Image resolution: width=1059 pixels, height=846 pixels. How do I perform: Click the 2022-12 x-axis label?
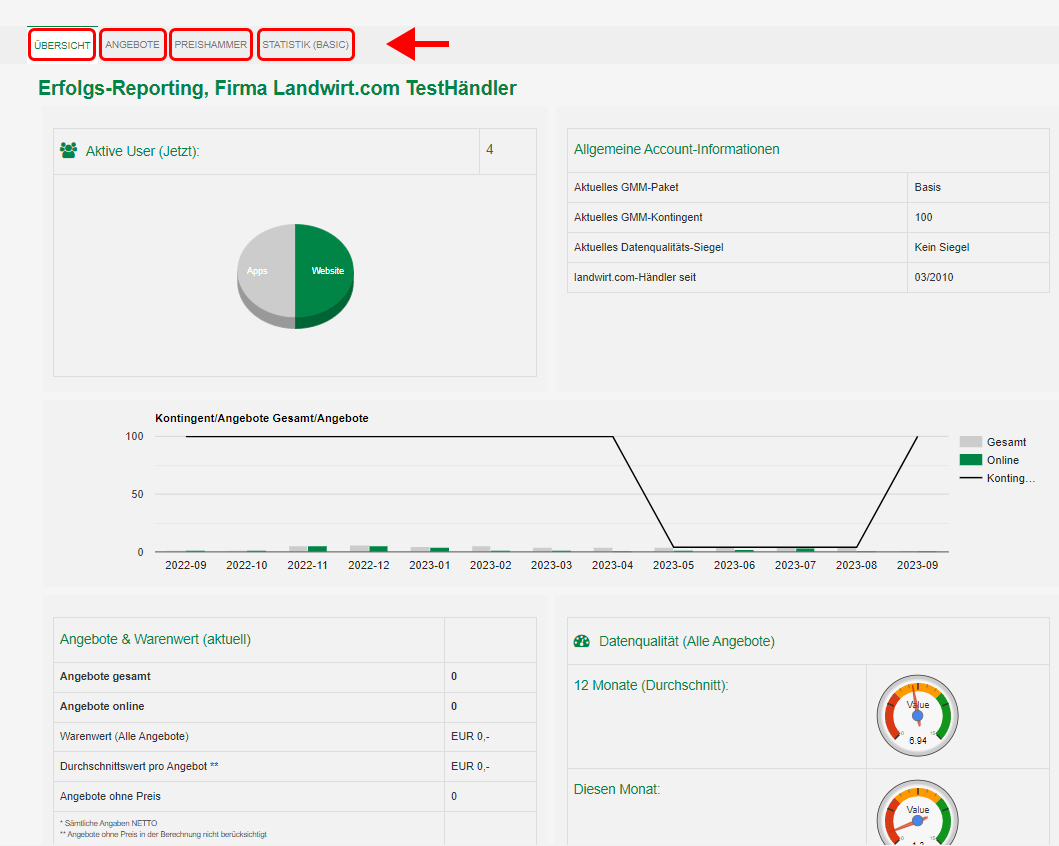[x=369, y=565]
